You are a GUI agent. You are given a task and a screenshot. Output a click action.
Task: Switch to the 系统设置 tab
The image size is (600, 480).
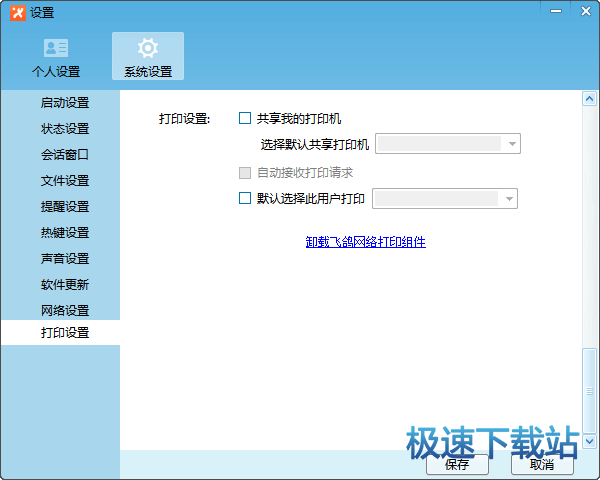(x=148, y=56)
